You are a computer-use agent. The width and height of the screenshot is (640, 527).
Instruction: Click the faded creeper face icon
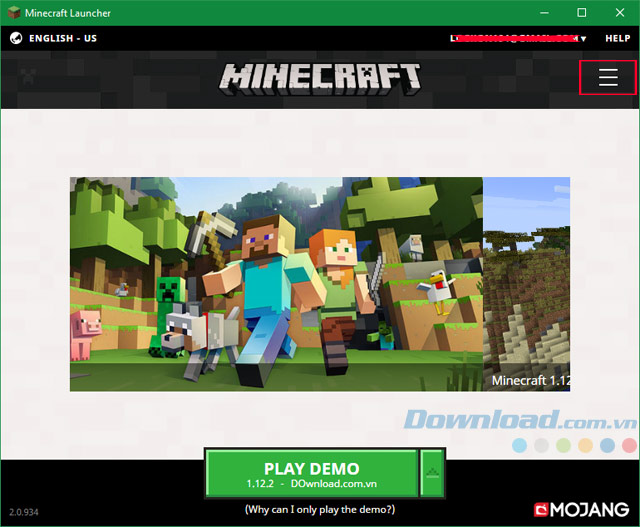coord(28,76)
